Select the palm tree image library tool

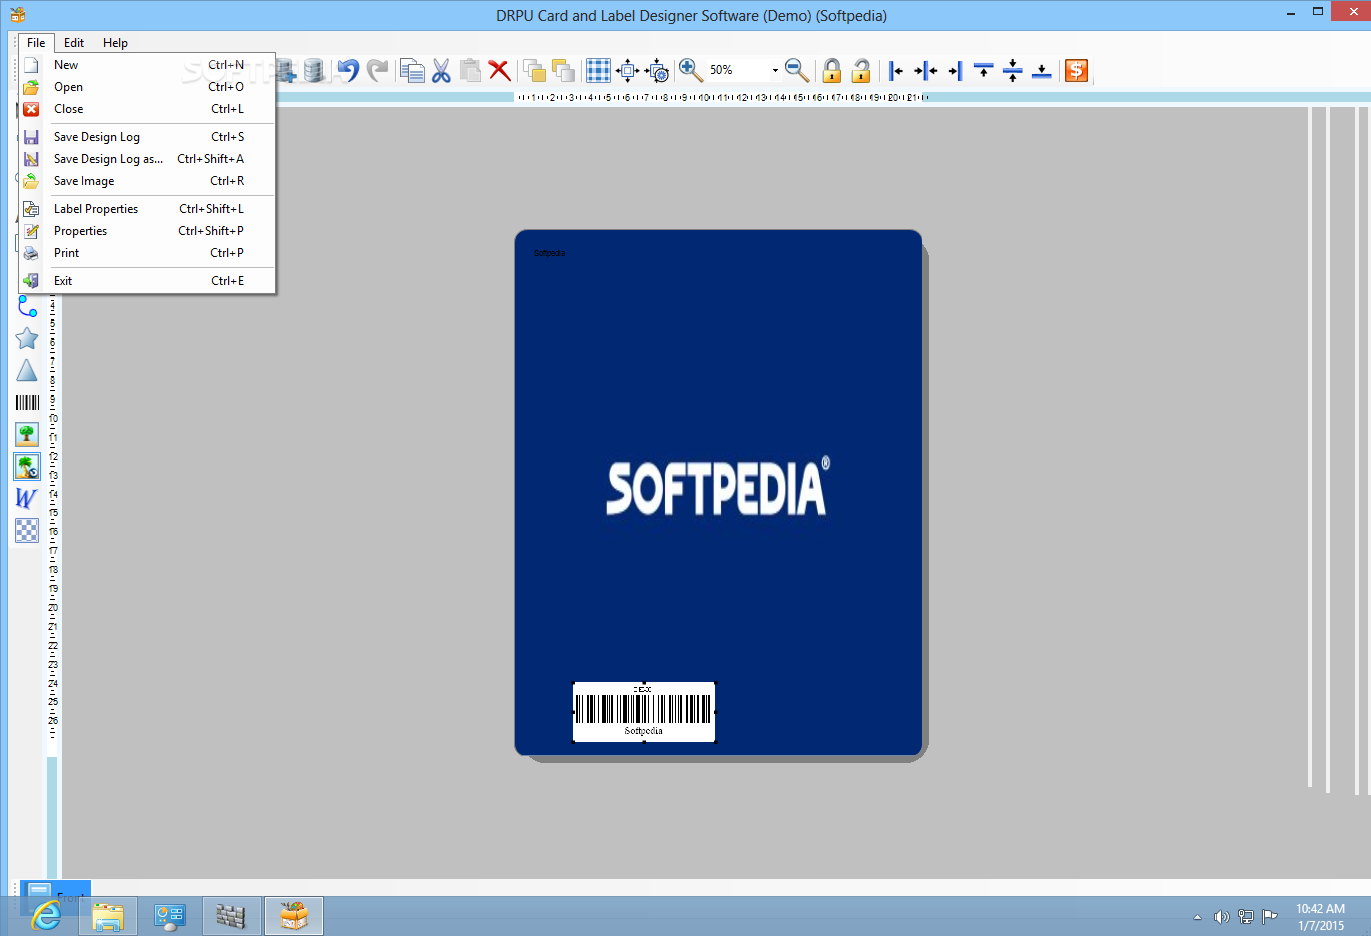tap(27, 466)
